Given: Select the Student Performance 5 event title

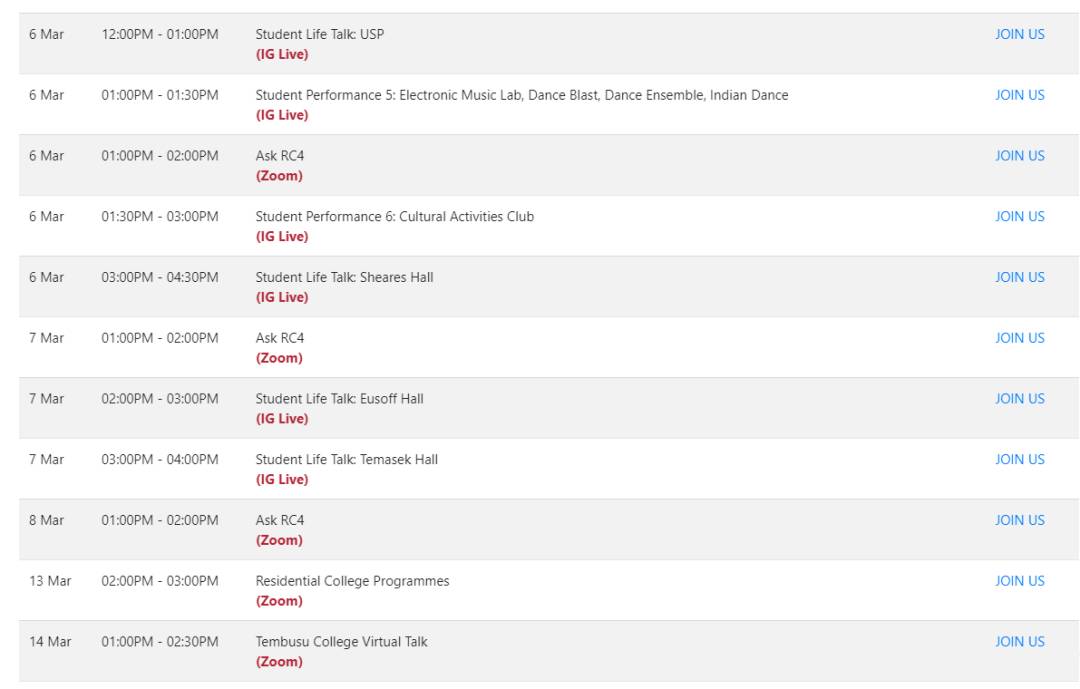Looking at the screenshot, I should [521, 95].
